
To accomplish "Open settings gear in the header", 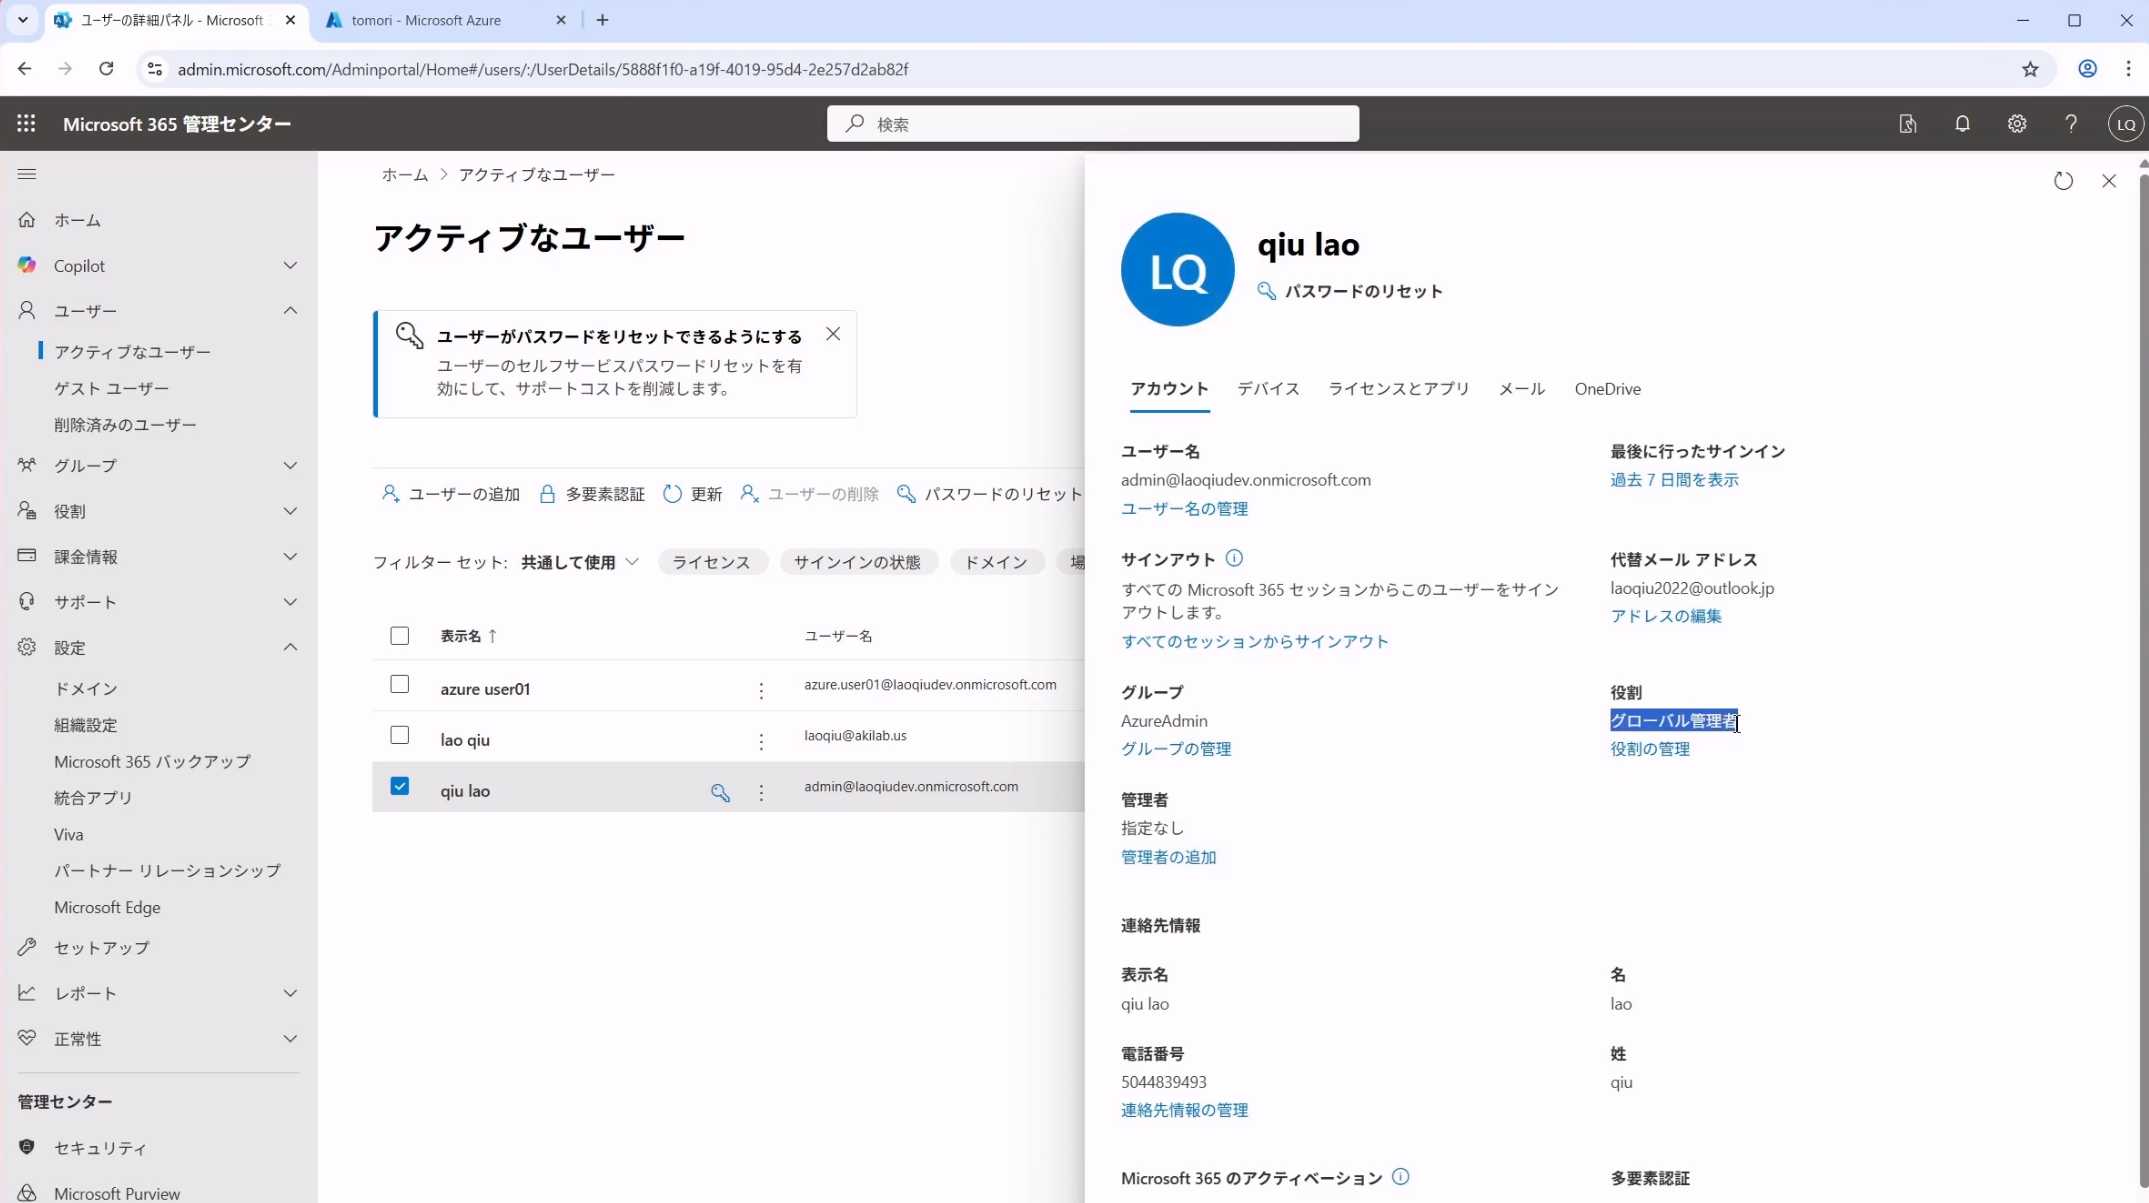I will 2016,123.
